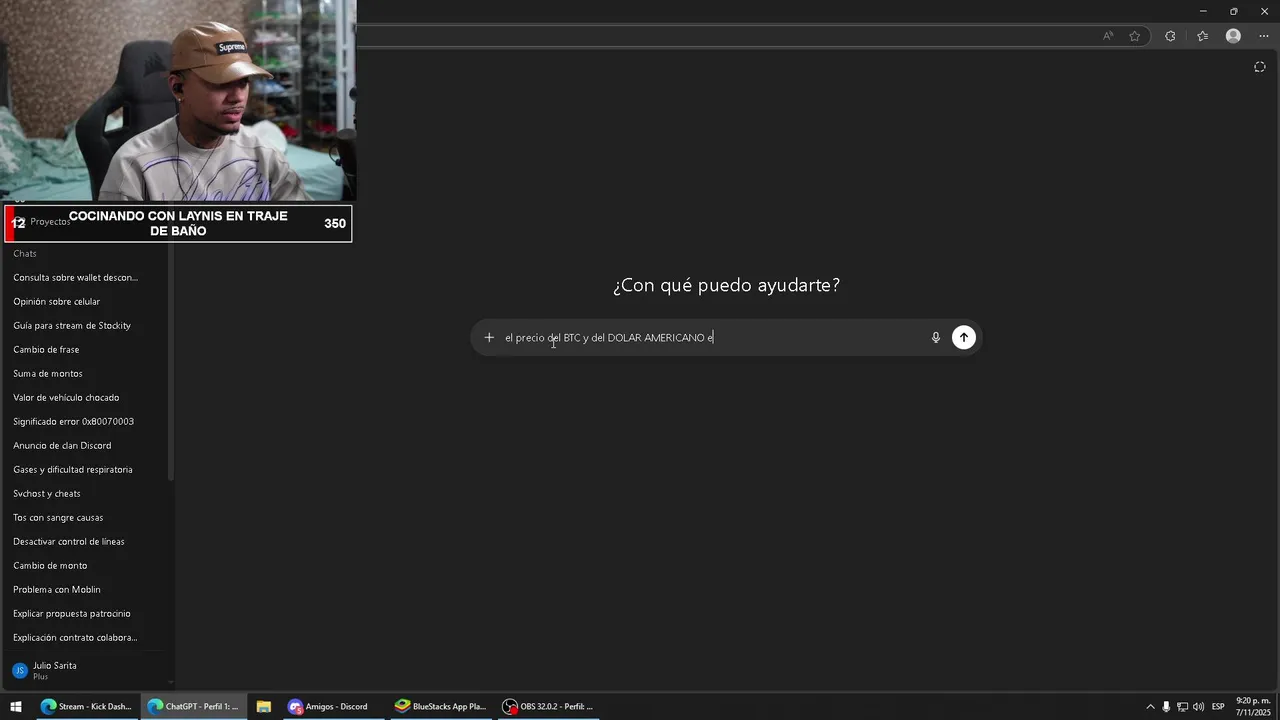Collapse the Chats section header
This screenshot has height=720, width=1280.
25,254
